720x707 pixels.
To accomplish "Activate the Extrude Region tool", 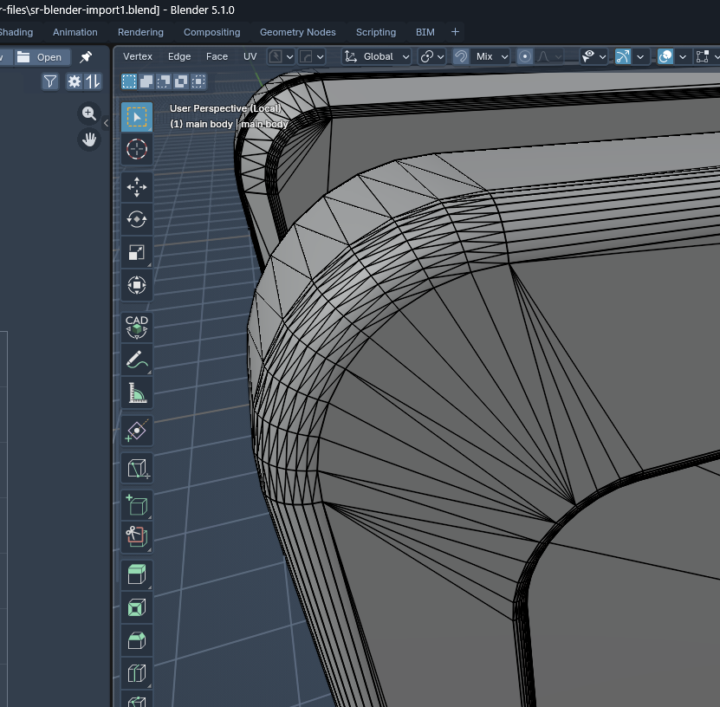I will (137, 575).
